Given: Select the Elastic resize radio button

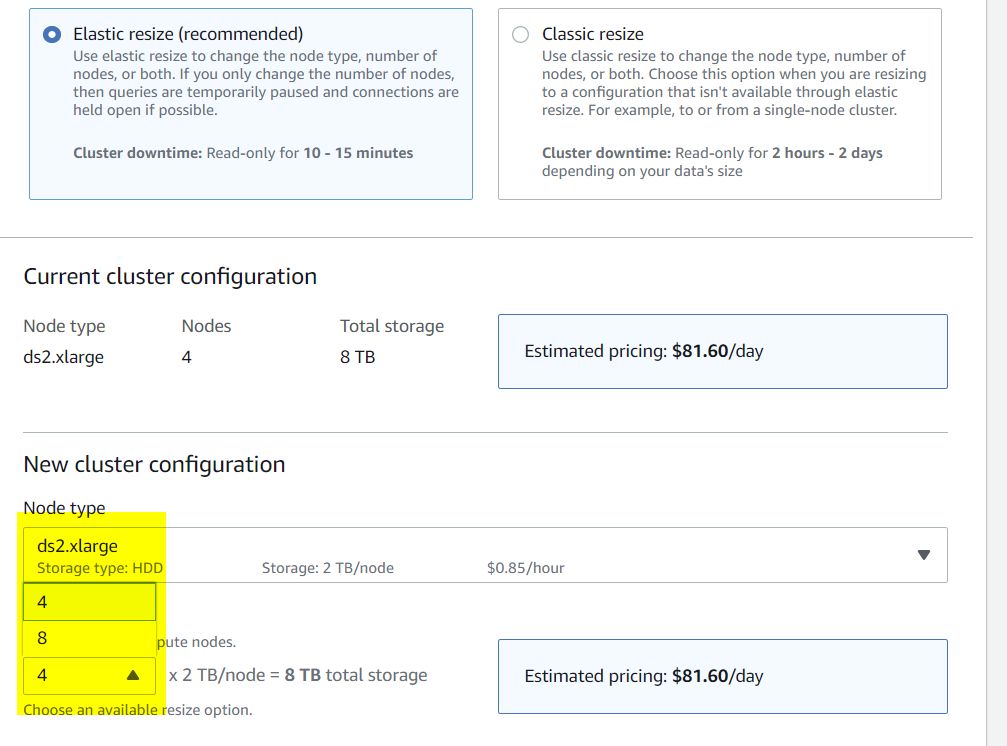Looking at the screenshot, I should click(53, 35).
